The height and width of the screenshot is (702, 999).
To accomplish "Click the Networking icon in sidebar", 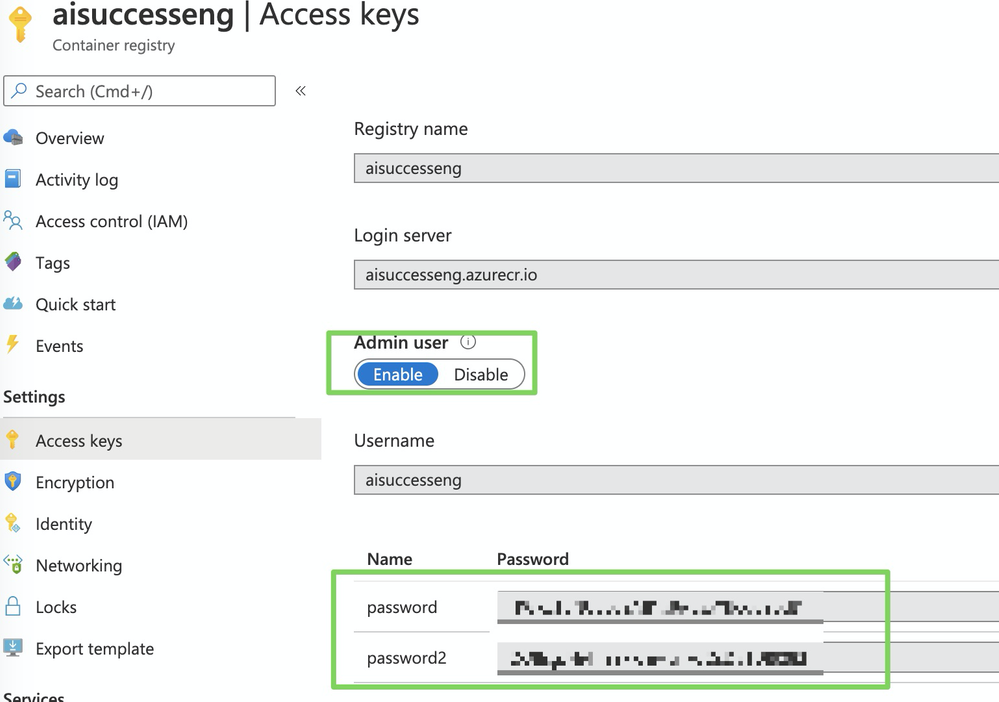I will 13,565.
